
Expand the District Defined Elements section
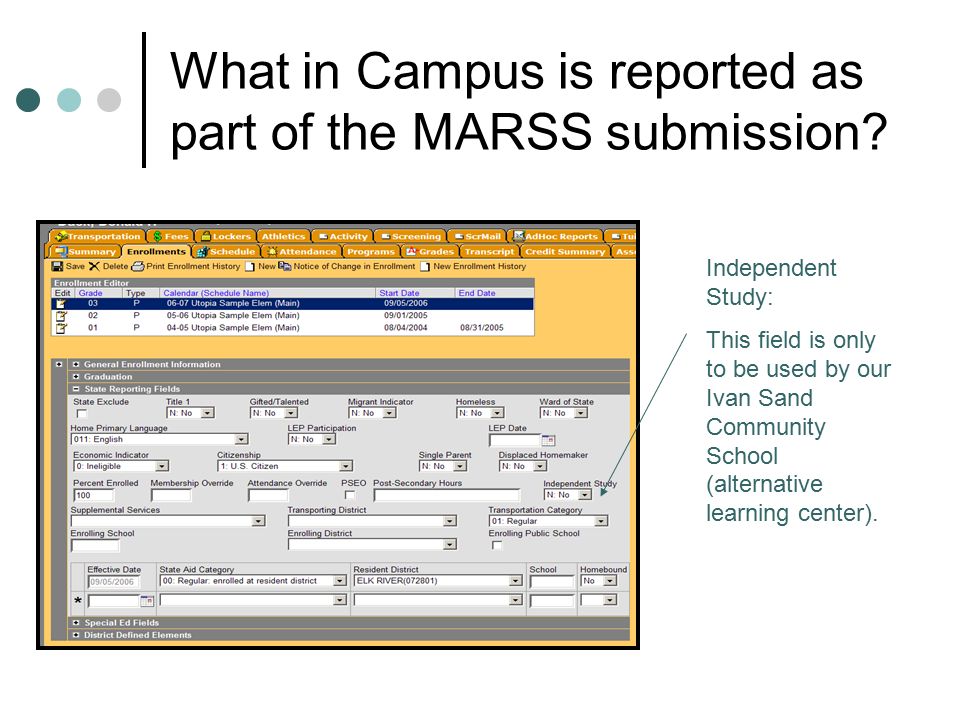76,635
